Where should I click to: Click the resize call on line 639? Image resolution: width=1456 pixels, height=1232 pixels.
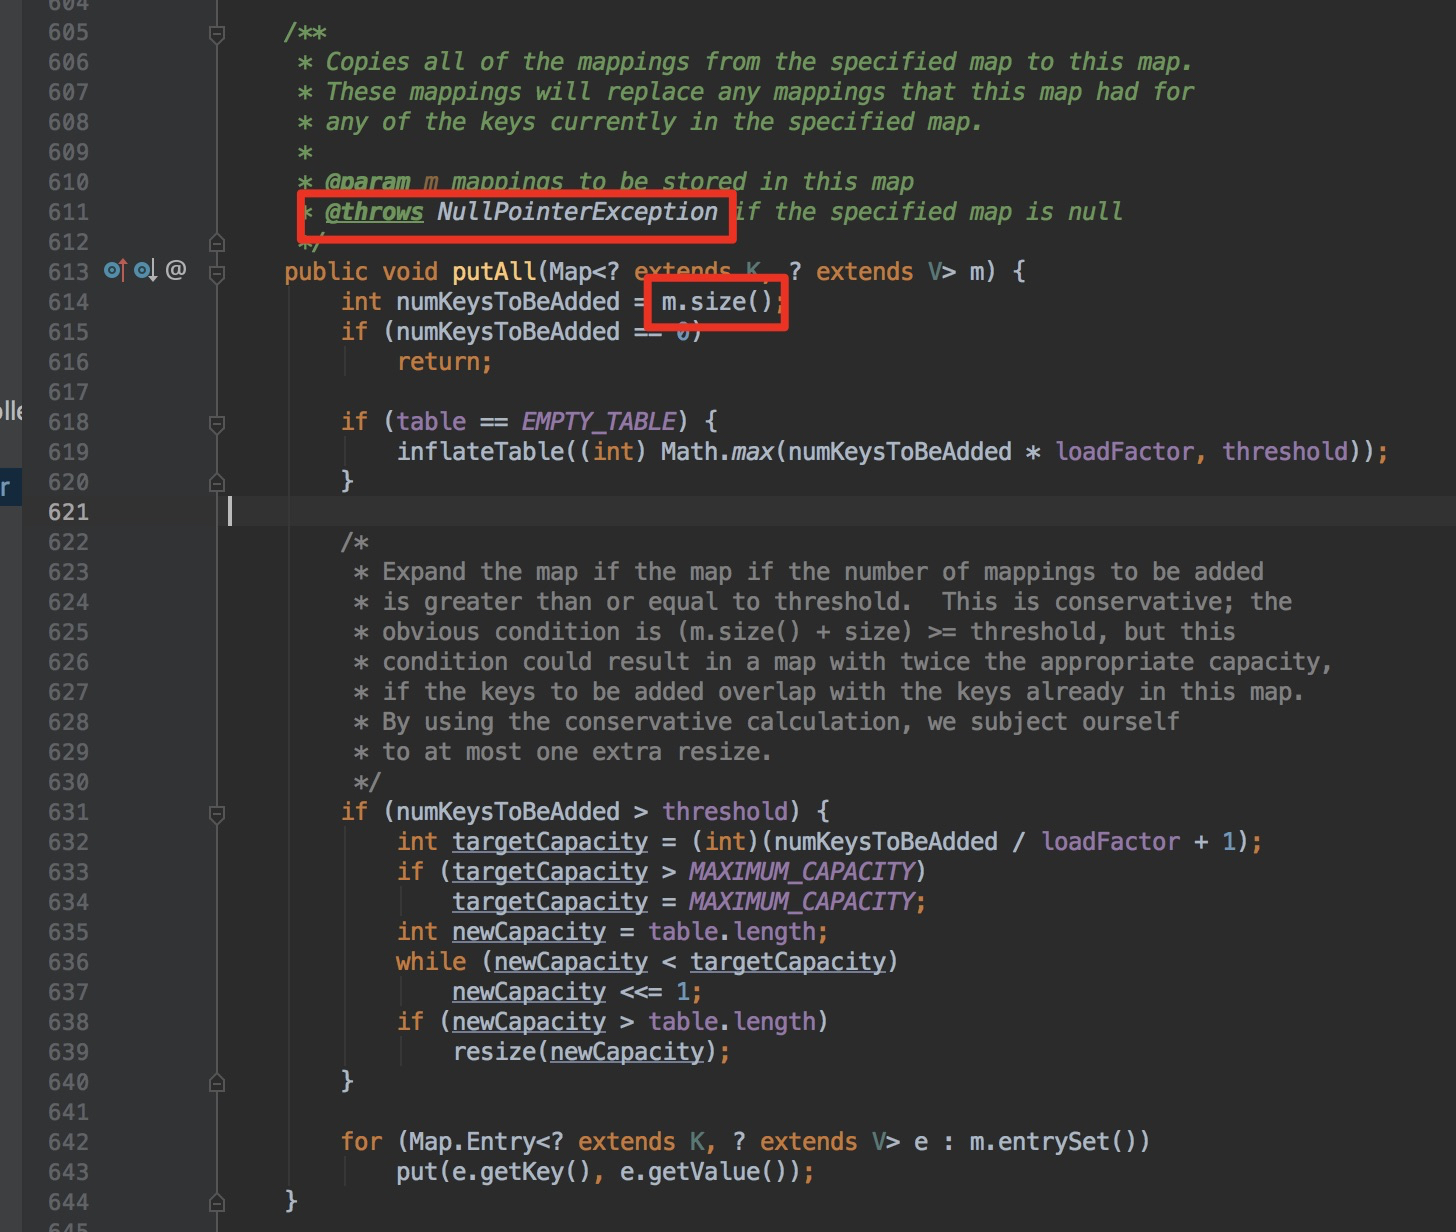[494, 1052]
